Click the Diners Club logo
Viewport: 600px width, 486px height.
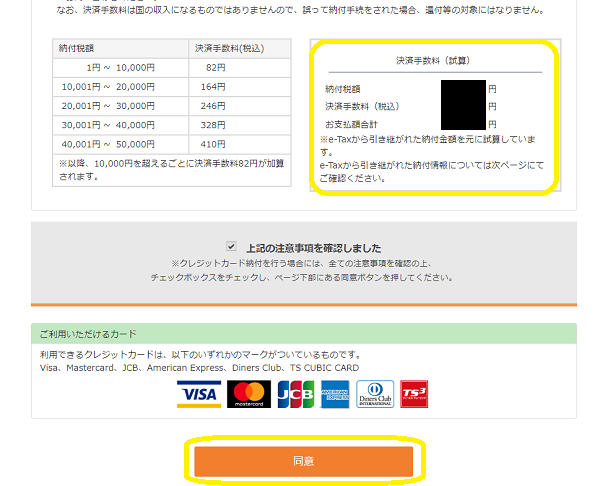click(375, 394)
